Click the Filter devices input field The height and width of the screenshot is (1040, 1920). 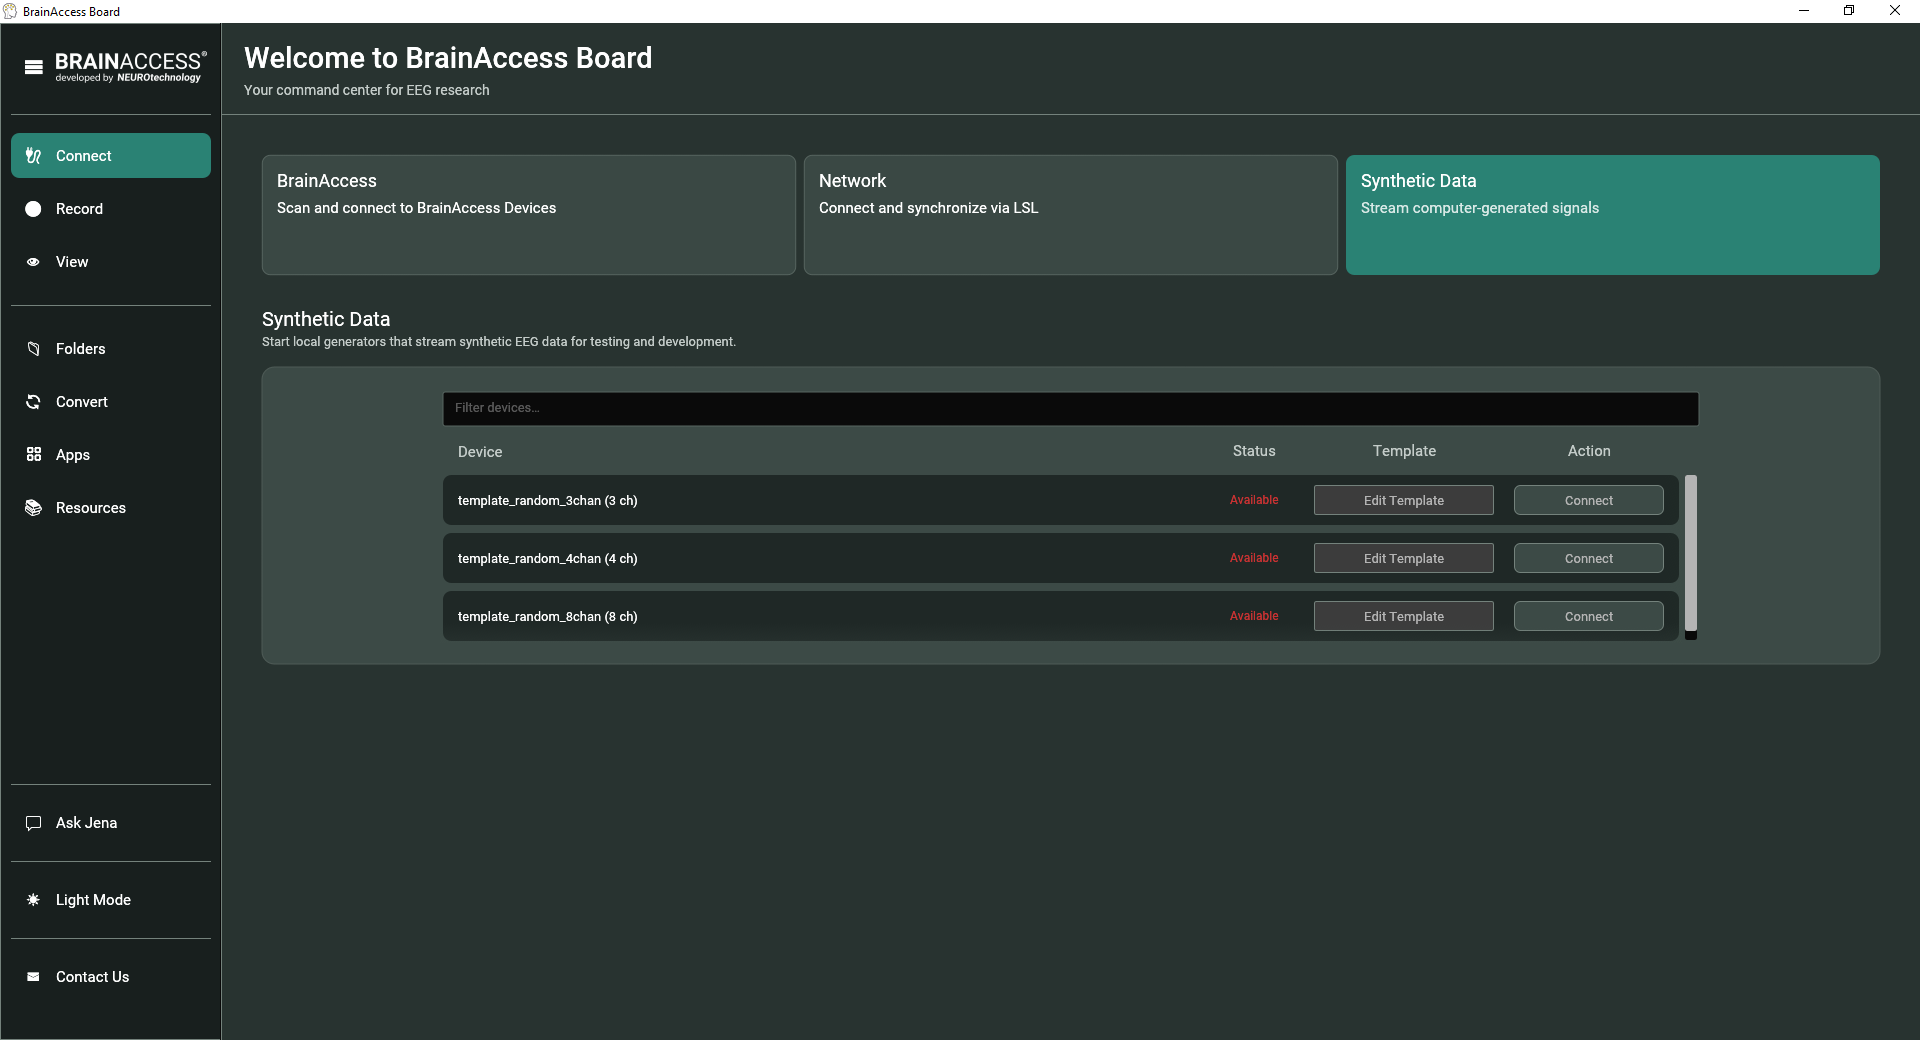tap(1071, 408)
